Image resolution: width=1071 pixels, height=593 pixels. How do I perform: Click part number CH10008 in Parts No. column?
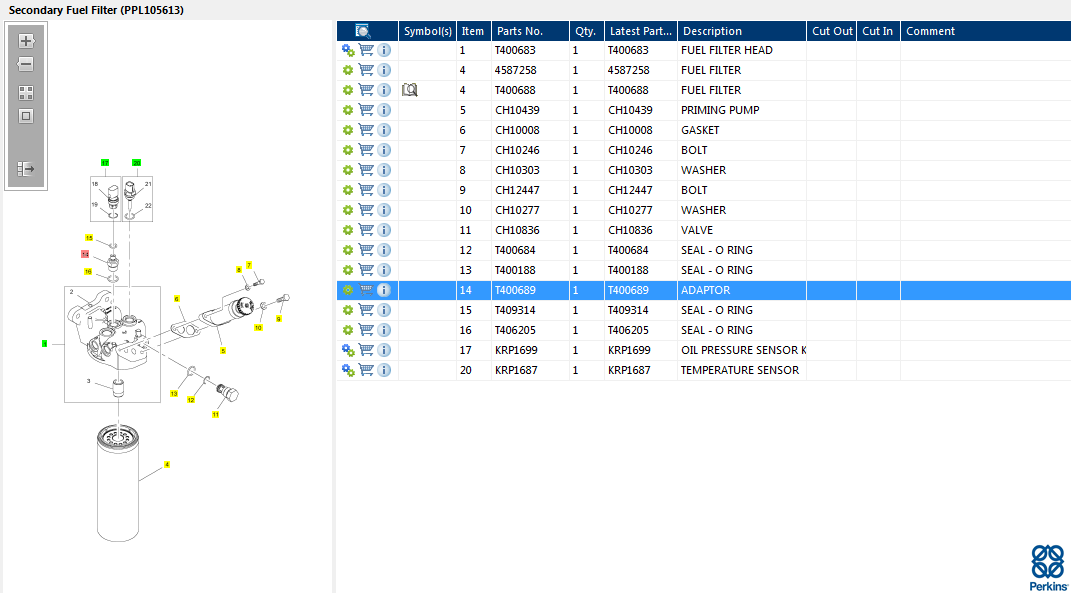[x=517, y=130]
